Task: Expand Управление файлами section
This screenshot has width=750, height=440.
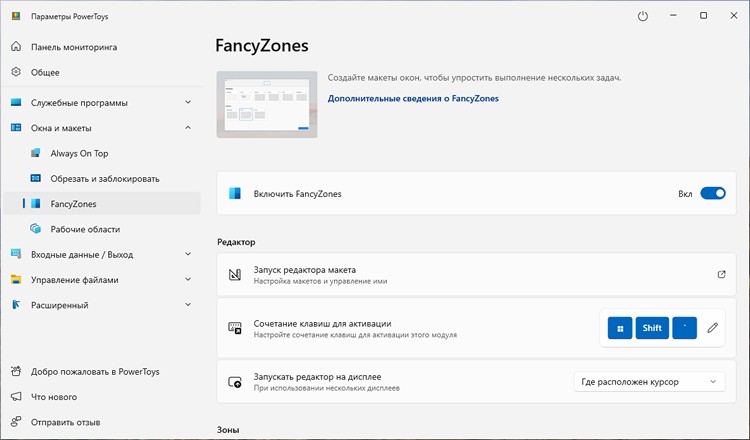Action: click(x=102, y=280)
